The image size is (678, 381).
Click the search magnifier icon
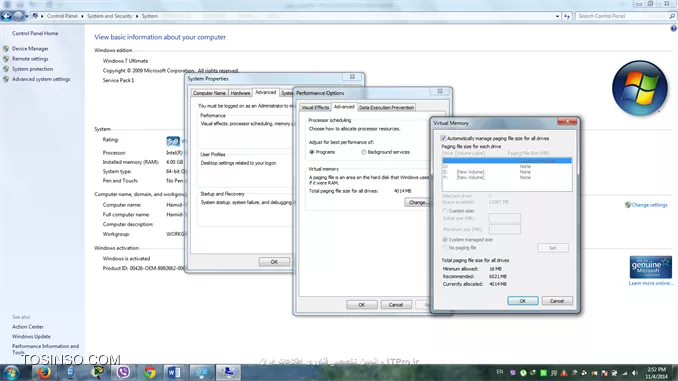coord(672,16)
